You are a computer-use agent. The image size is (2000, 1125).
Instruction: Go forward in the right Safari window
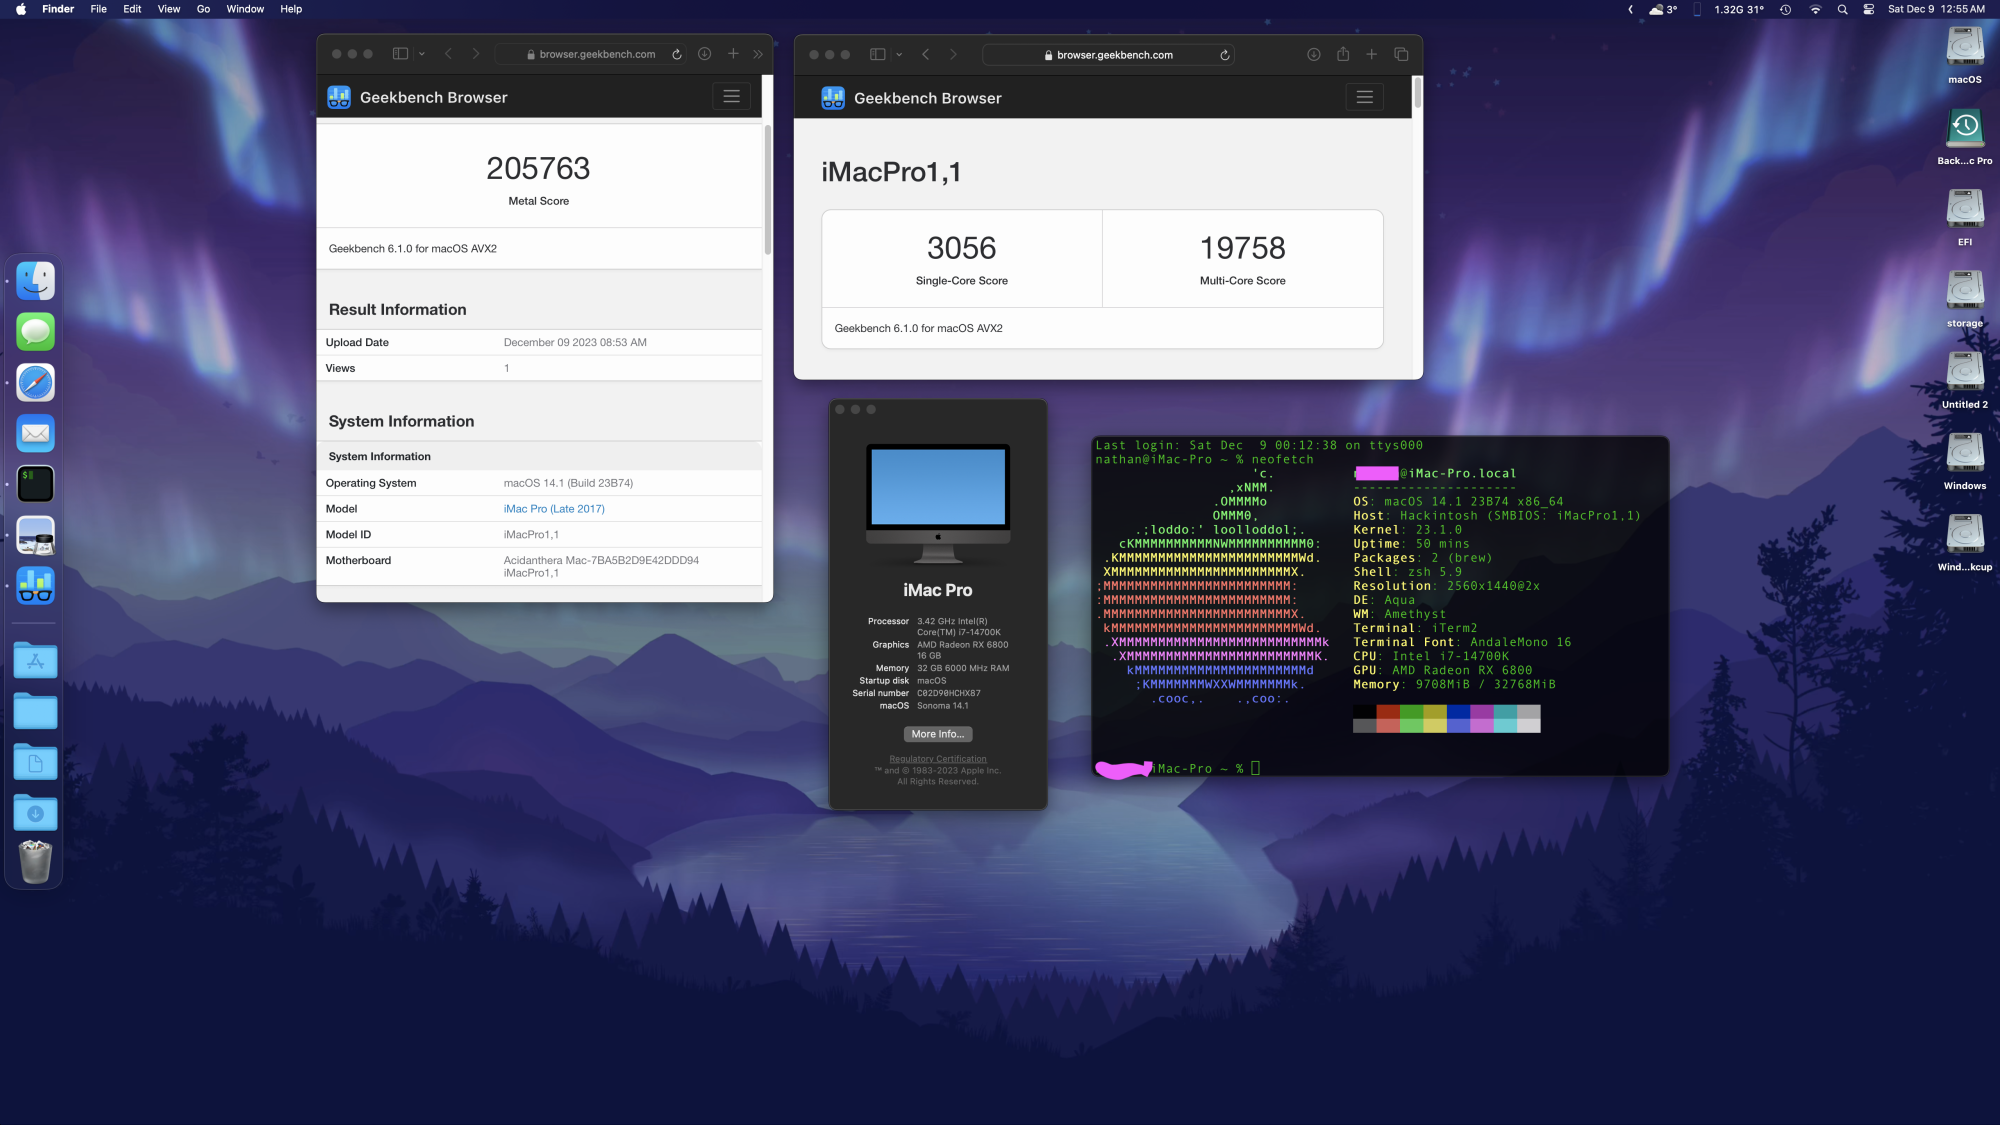coord(953,55)
